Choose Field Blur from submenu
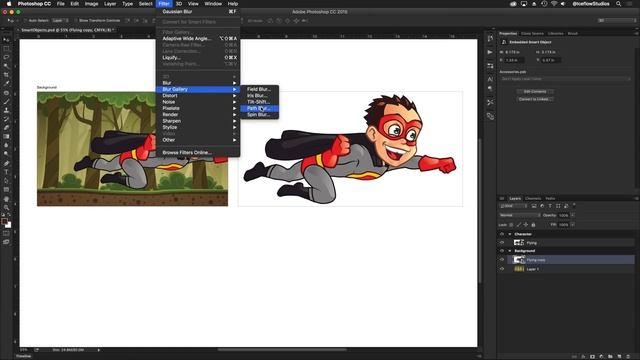This screenshot has height=360, width=640. tap(259, 89)
